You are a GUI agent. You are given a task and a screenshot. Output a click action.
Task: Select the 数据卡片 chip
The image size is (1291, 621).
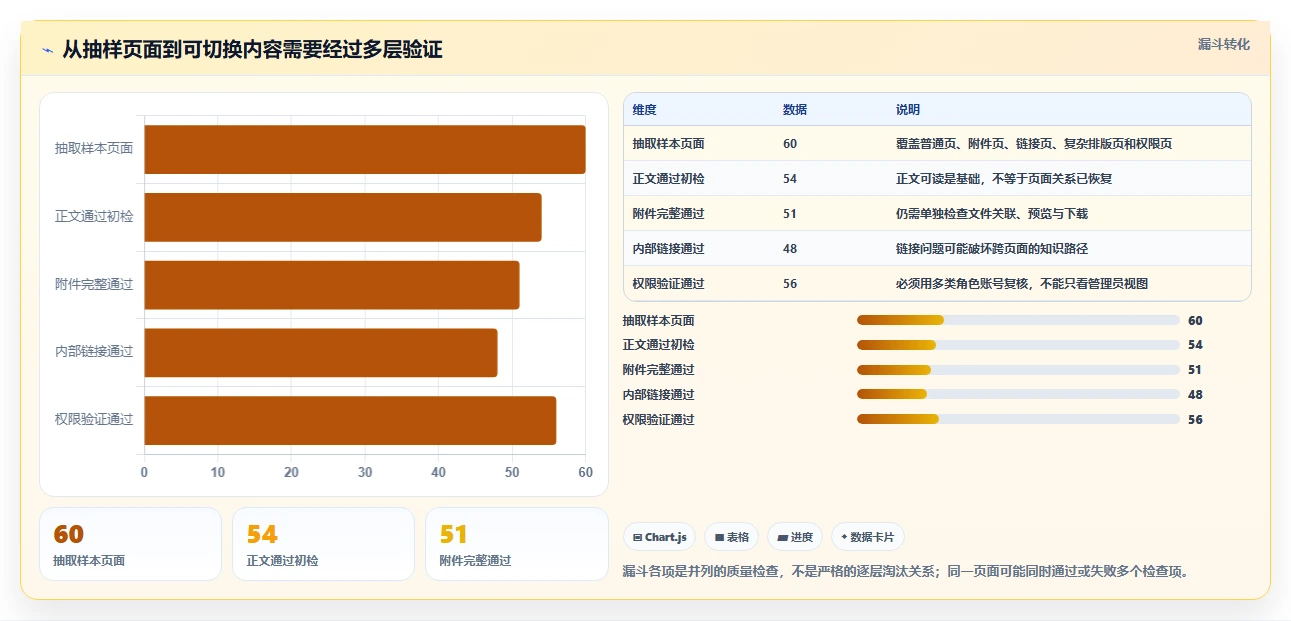coord(868,537)
